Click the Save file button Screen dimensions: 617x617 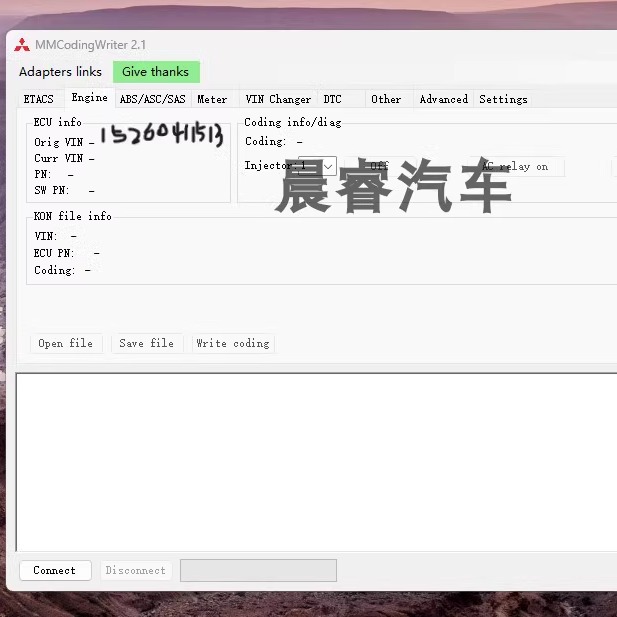(147, 344)
